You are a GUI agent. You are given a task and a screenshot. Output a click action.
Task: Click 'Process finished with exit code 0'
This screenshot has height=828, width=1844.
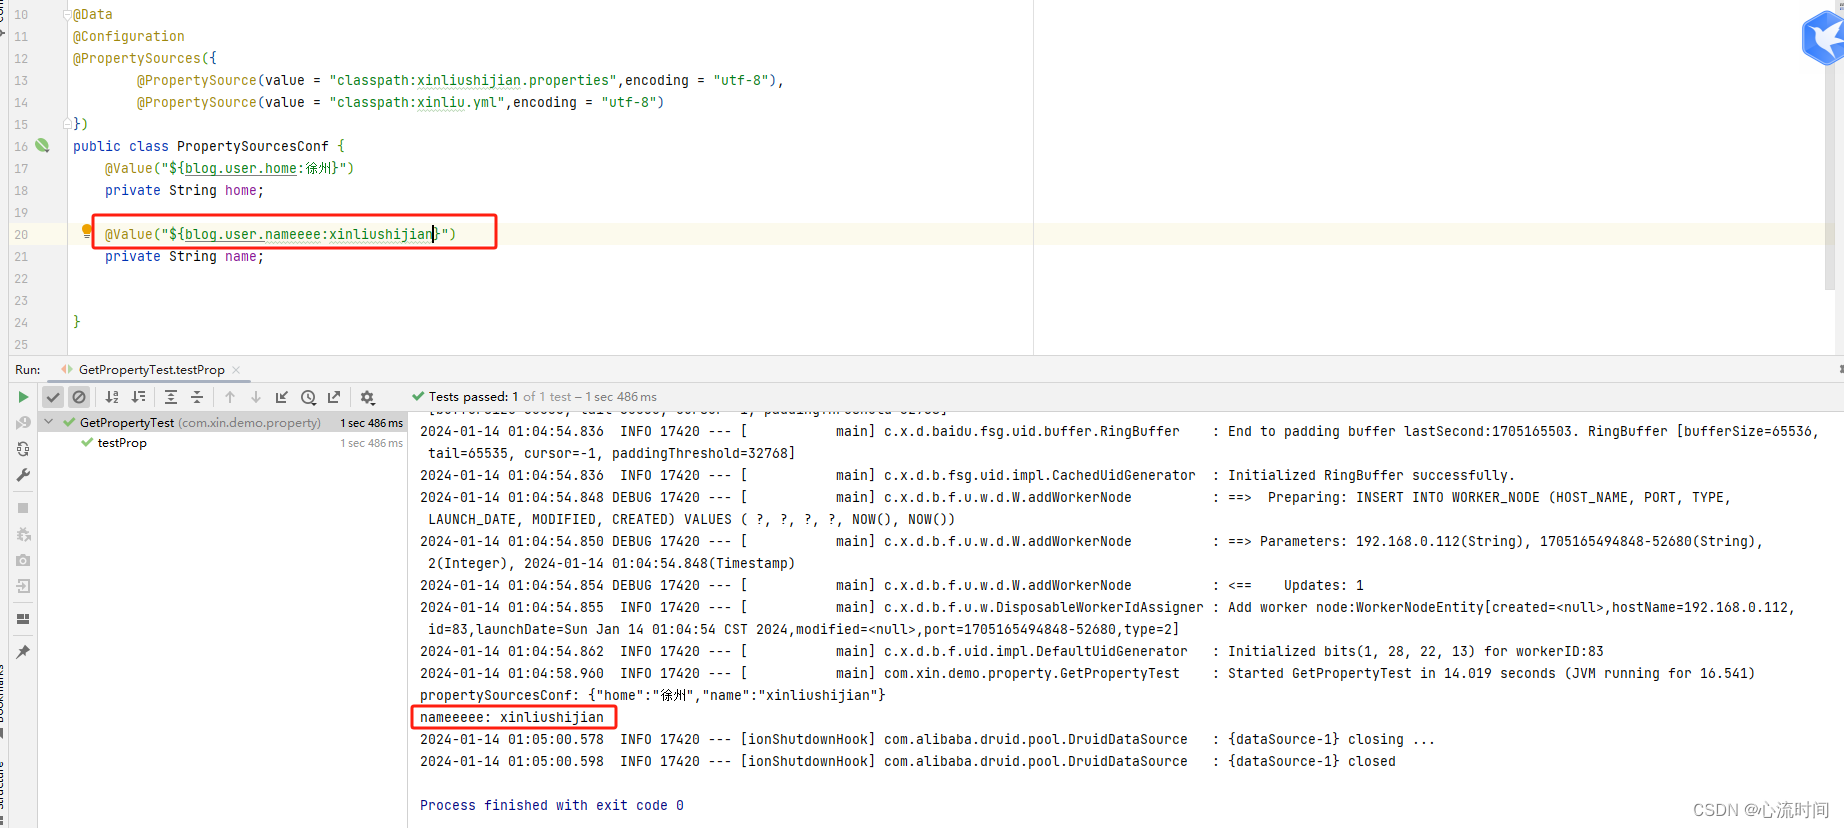click(552, 805)
